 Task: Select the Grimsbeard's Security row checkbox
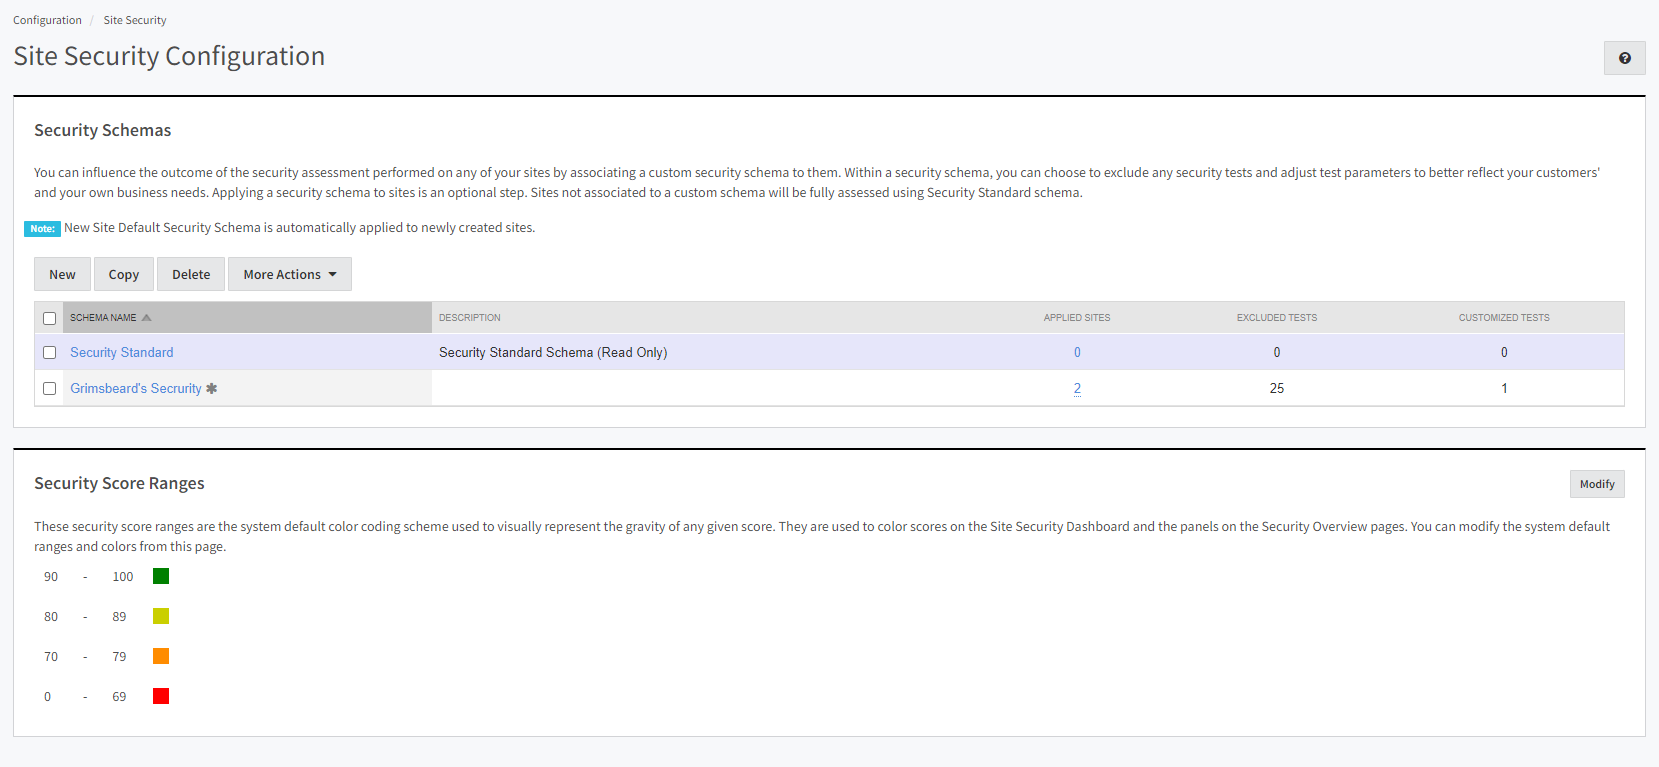tap(49, 388)
